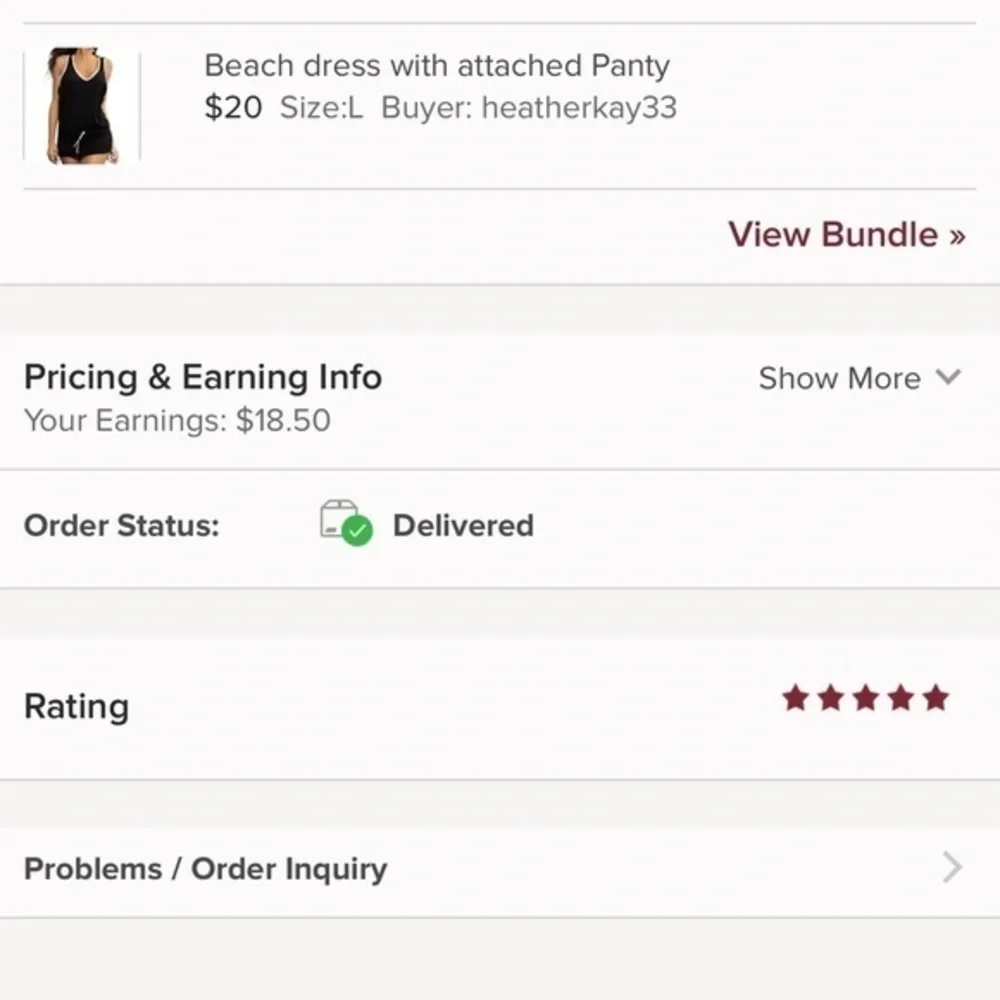Tap the Rating label
Viewport: 1000px width, 1000px height.
pyautogui.click(x=77, y=707)
